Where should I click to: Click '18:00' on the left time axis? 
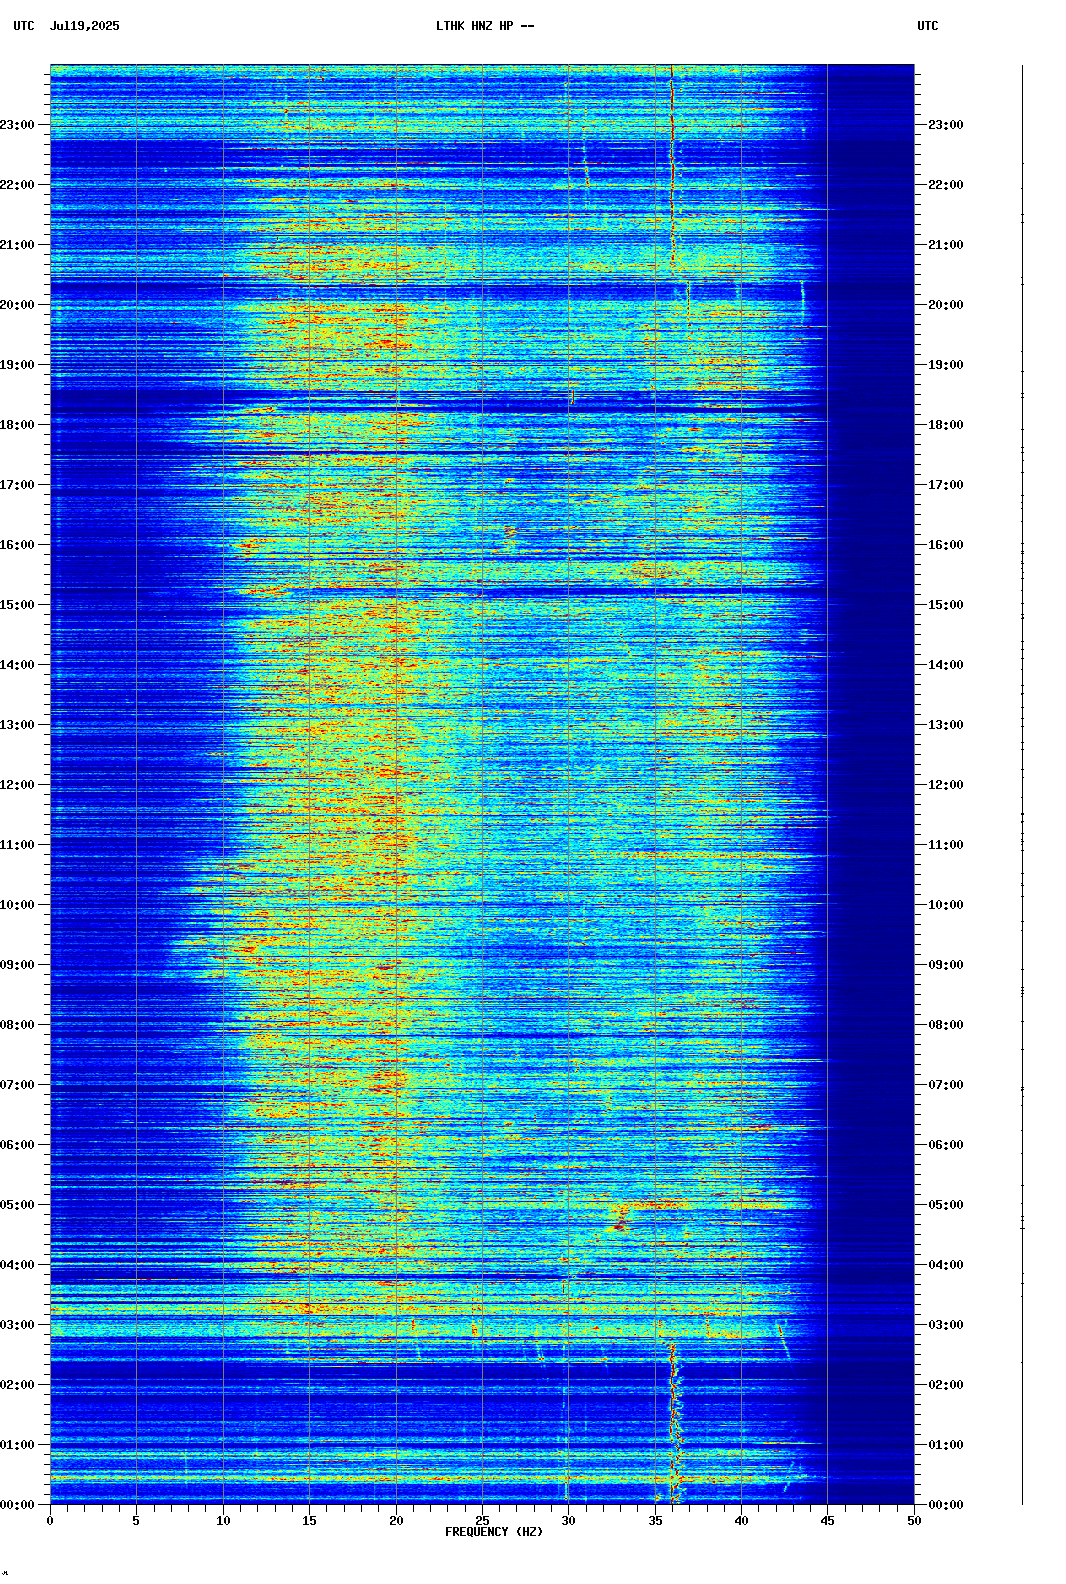coord(17,425)
